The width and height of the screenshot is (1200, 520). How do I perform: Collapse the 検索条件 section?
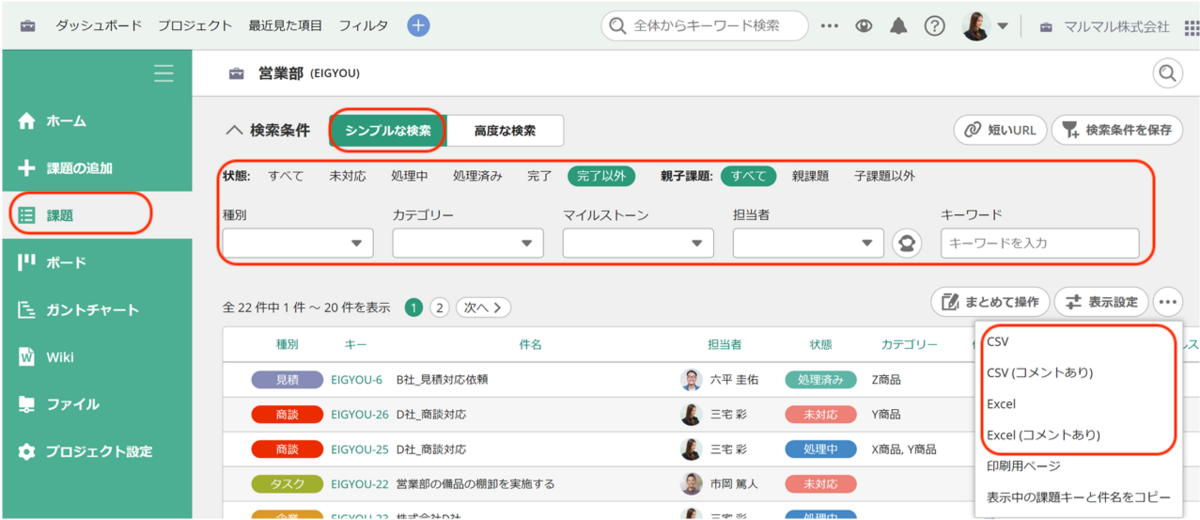(x=268, y=130)
